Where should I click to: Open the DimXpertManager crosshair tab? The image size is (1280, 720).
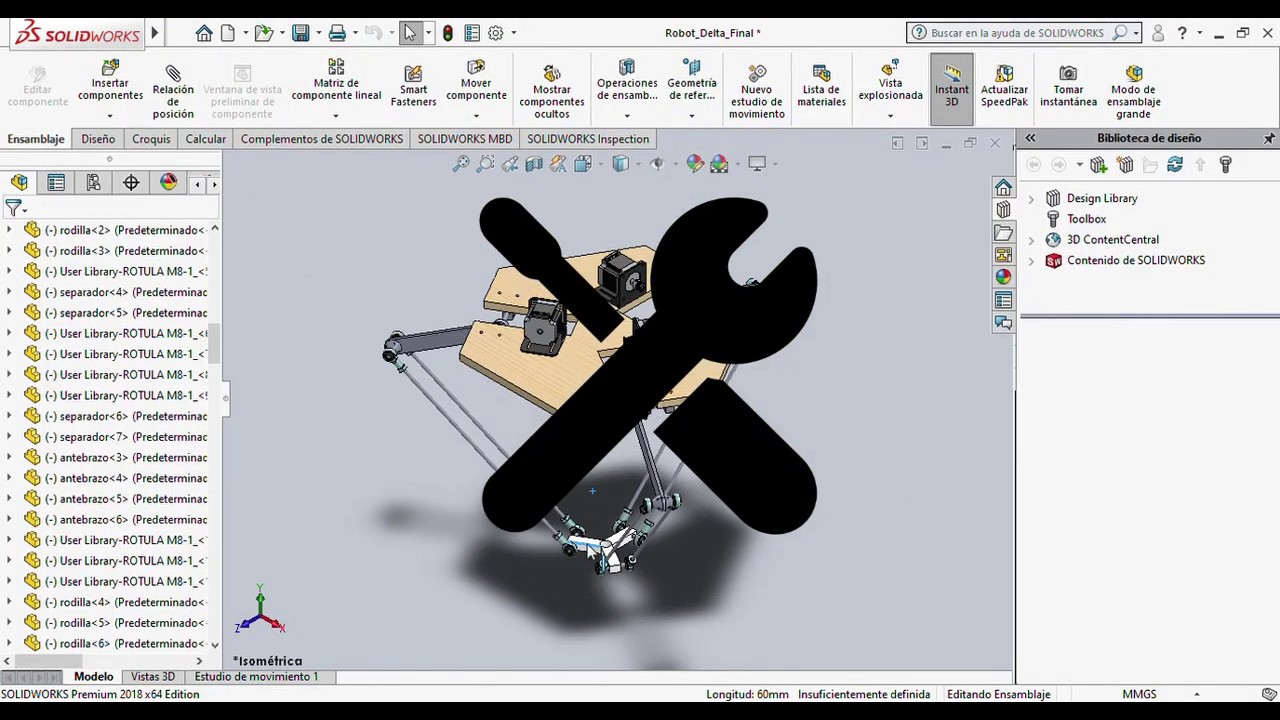coord(131,182)
